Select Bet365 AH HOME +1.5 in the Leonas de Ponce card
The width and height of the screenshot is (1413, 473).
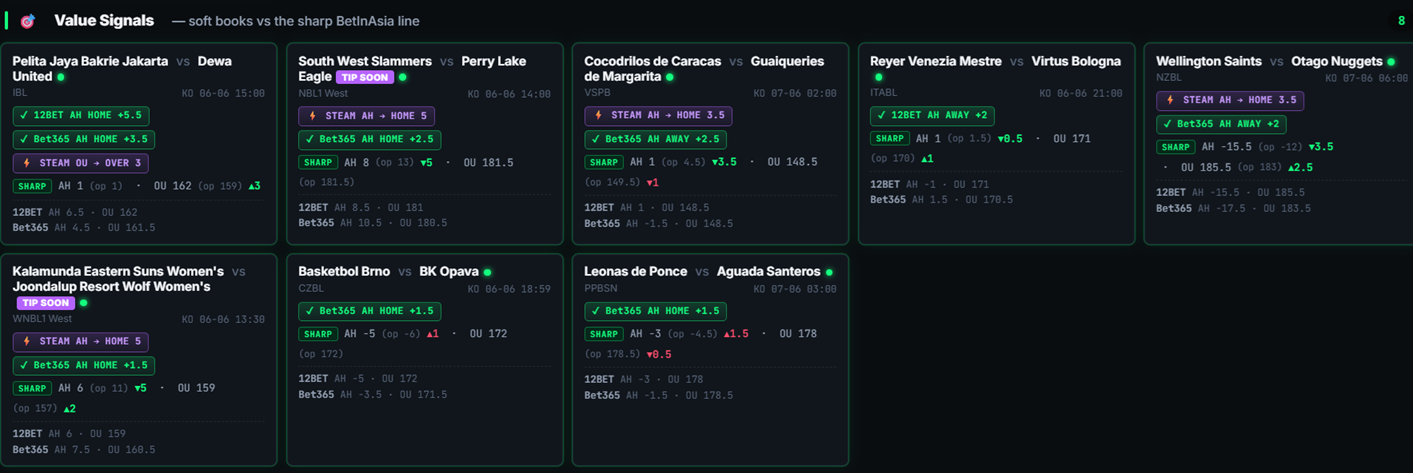(656, 311)
